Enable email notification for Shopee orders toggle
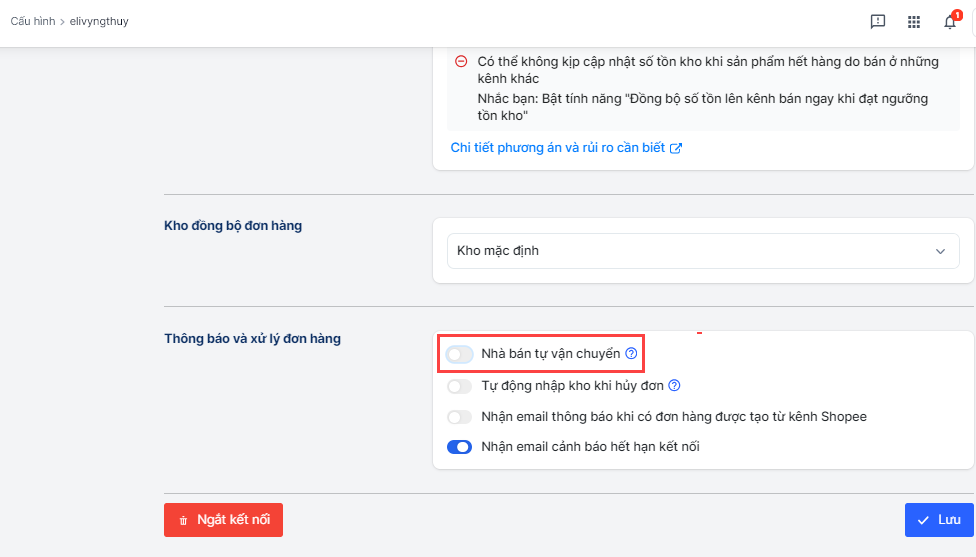 (460, 417)
